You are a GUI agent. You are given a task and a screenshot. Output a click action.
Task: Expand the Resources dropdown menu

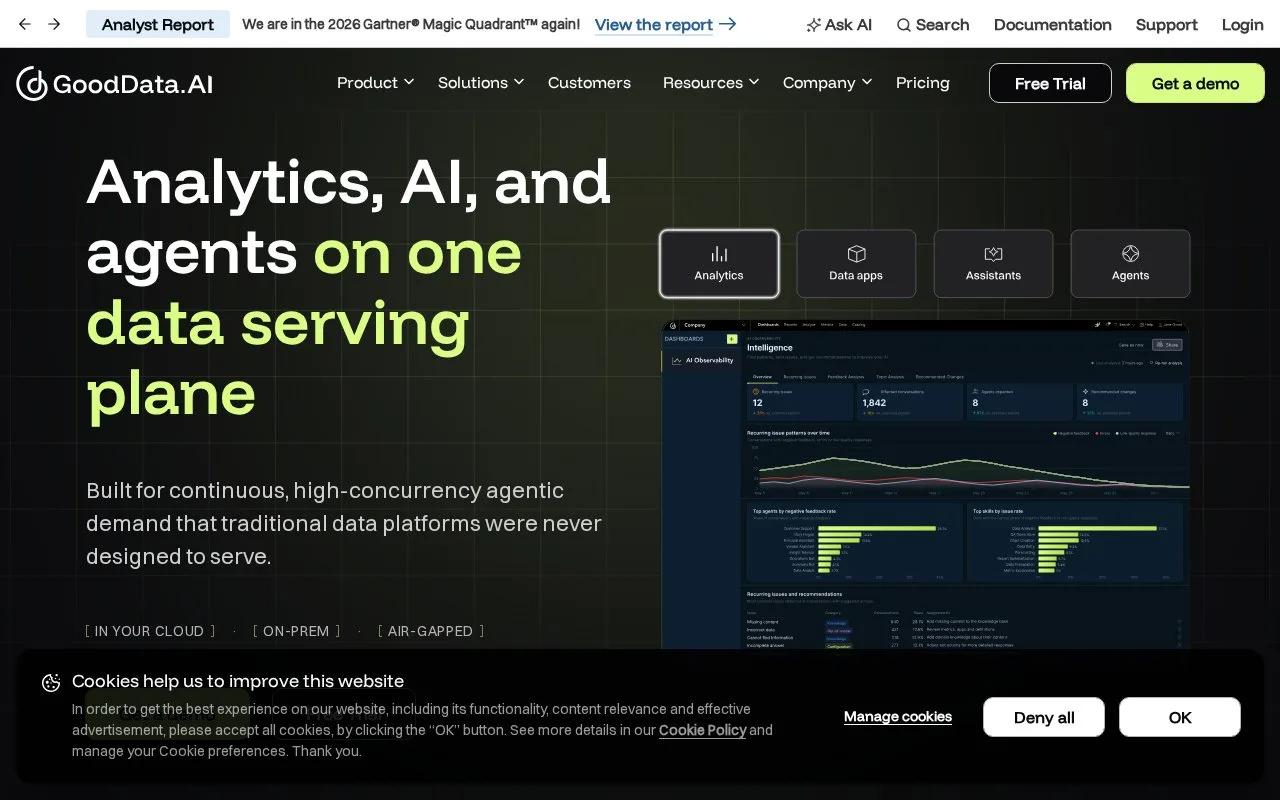coord(711,82)
